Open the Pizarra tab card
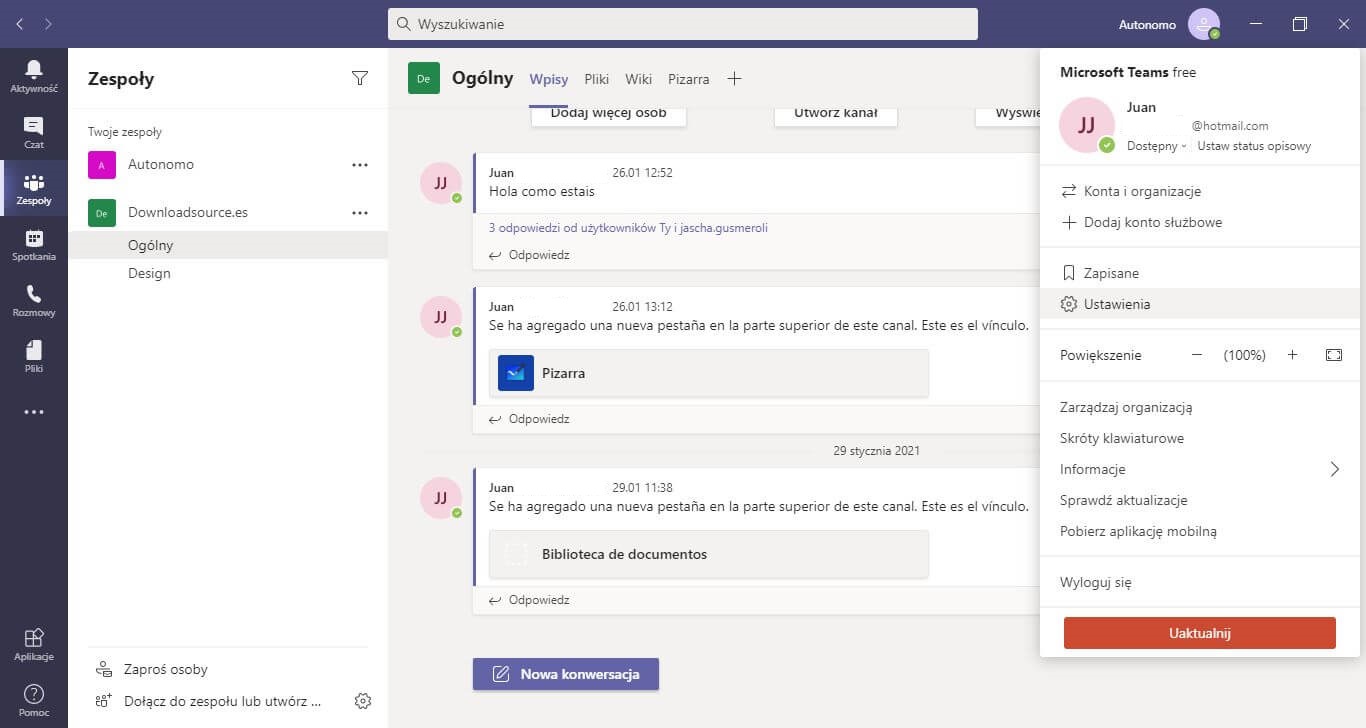The height and width of the screenshot is (728, 1366). (709, 373)
